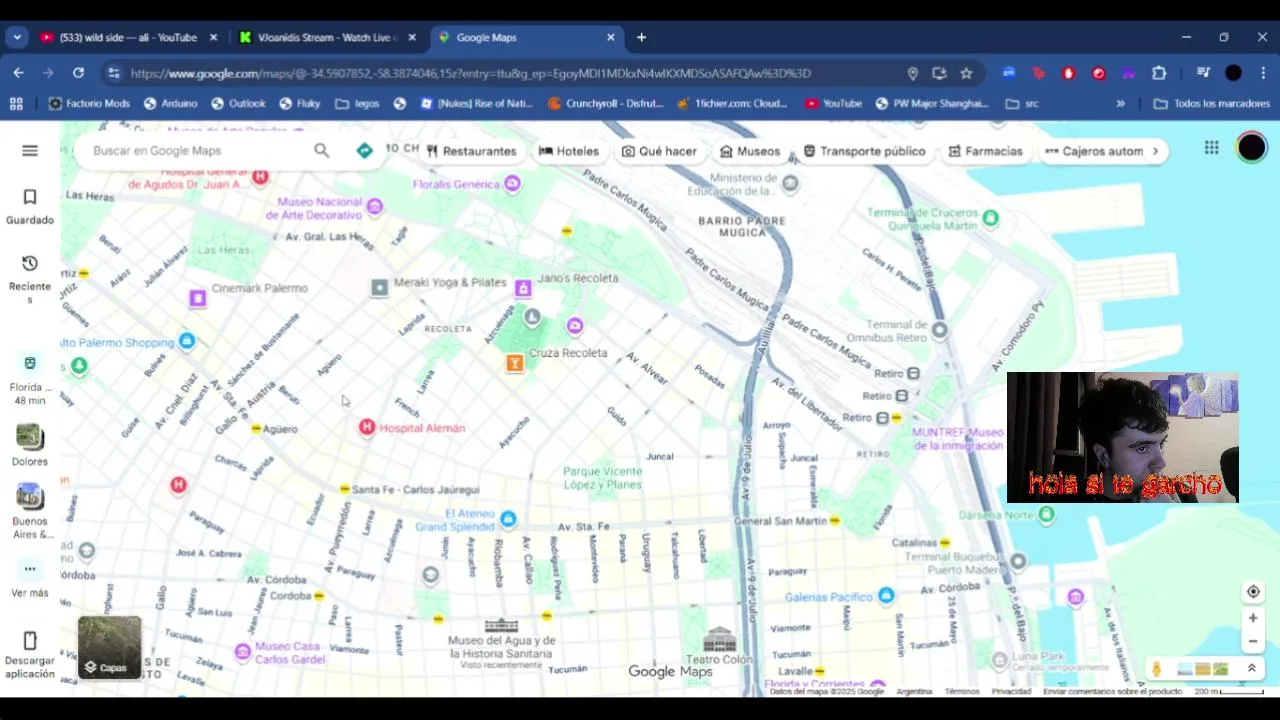Open Todos los marcadores folder

pyautogui.click(x=1211, y=103)
